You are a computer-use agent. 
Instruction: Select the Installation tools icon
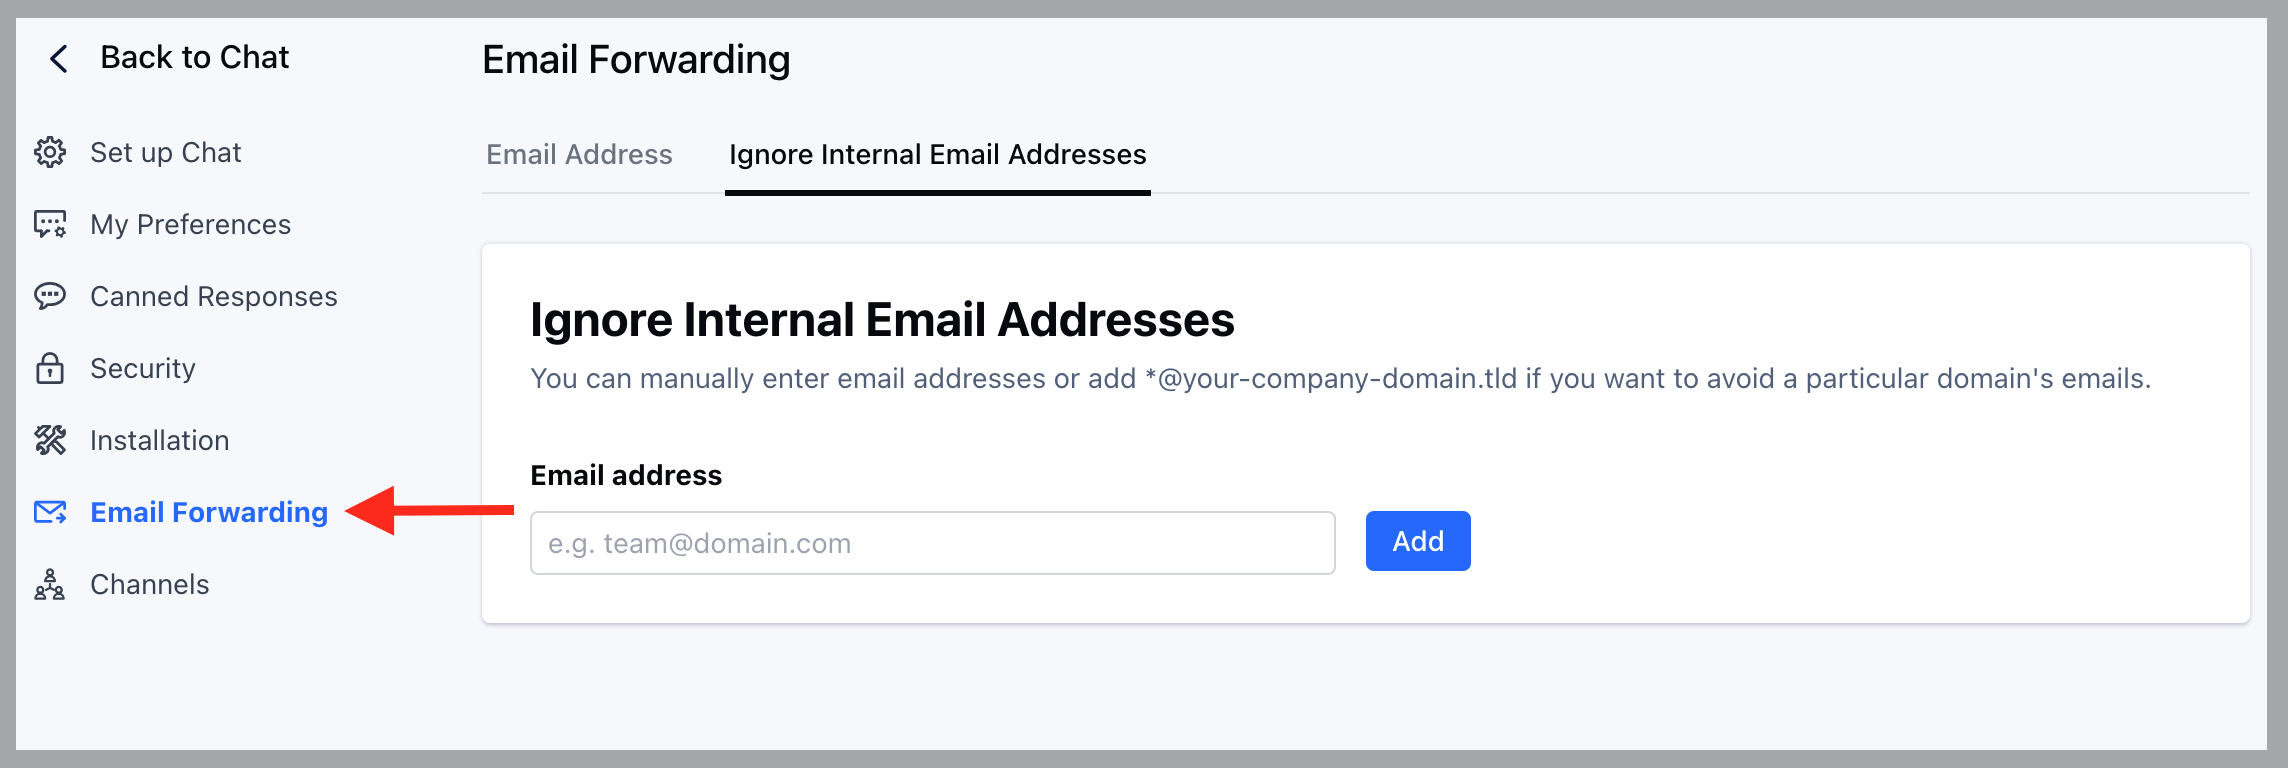[x=50, y=440]
